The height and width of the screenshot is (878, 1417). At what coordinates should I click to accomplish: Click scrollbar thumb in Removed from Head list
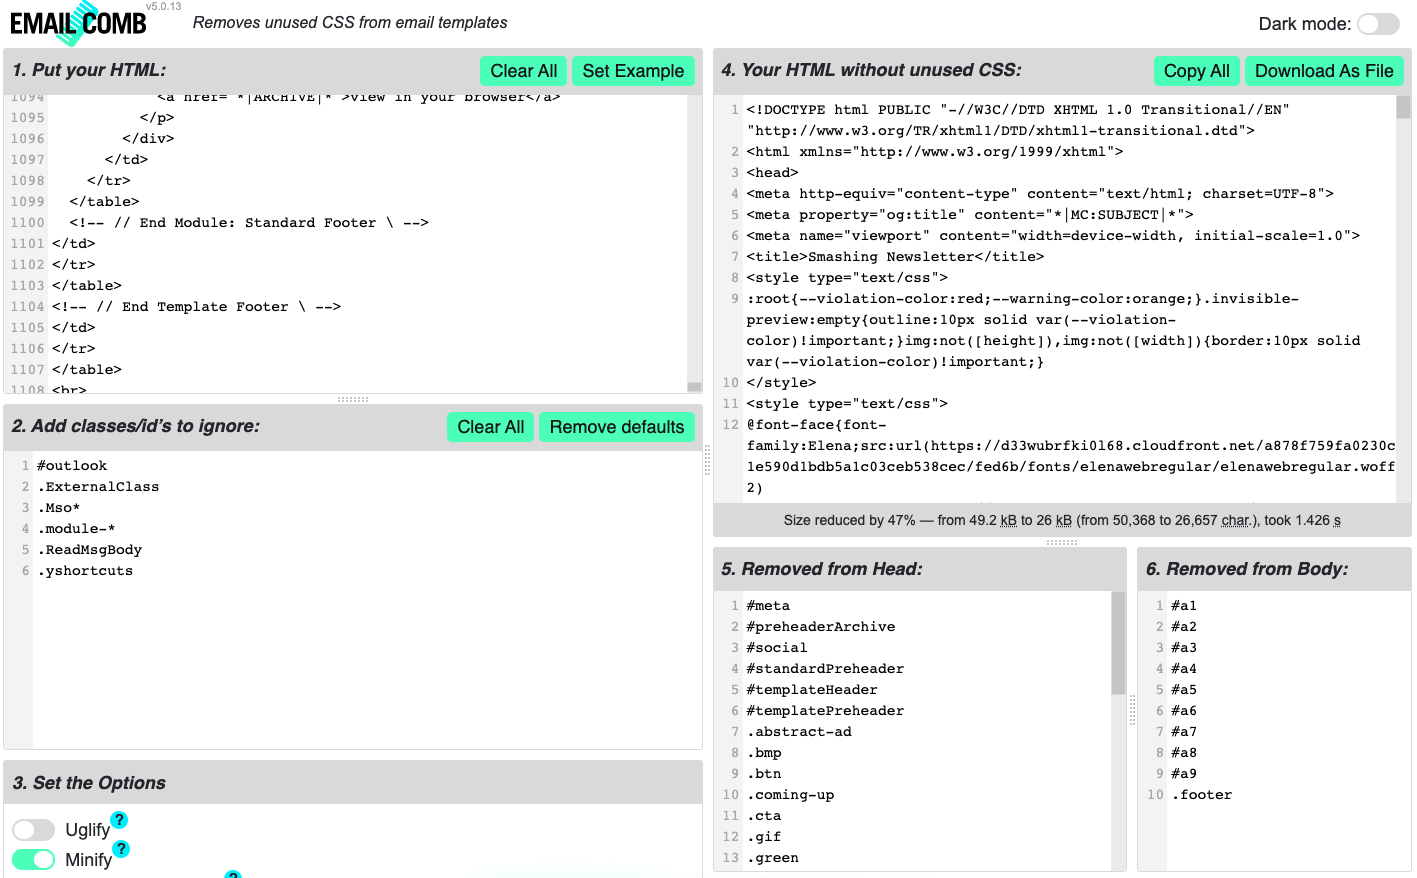[x=1118, y=642]
